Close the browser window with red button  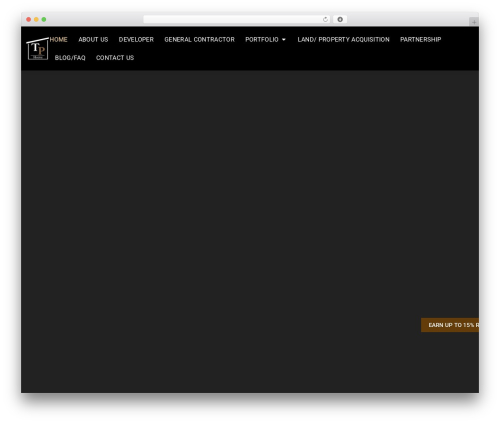click(x=29, y=19)
